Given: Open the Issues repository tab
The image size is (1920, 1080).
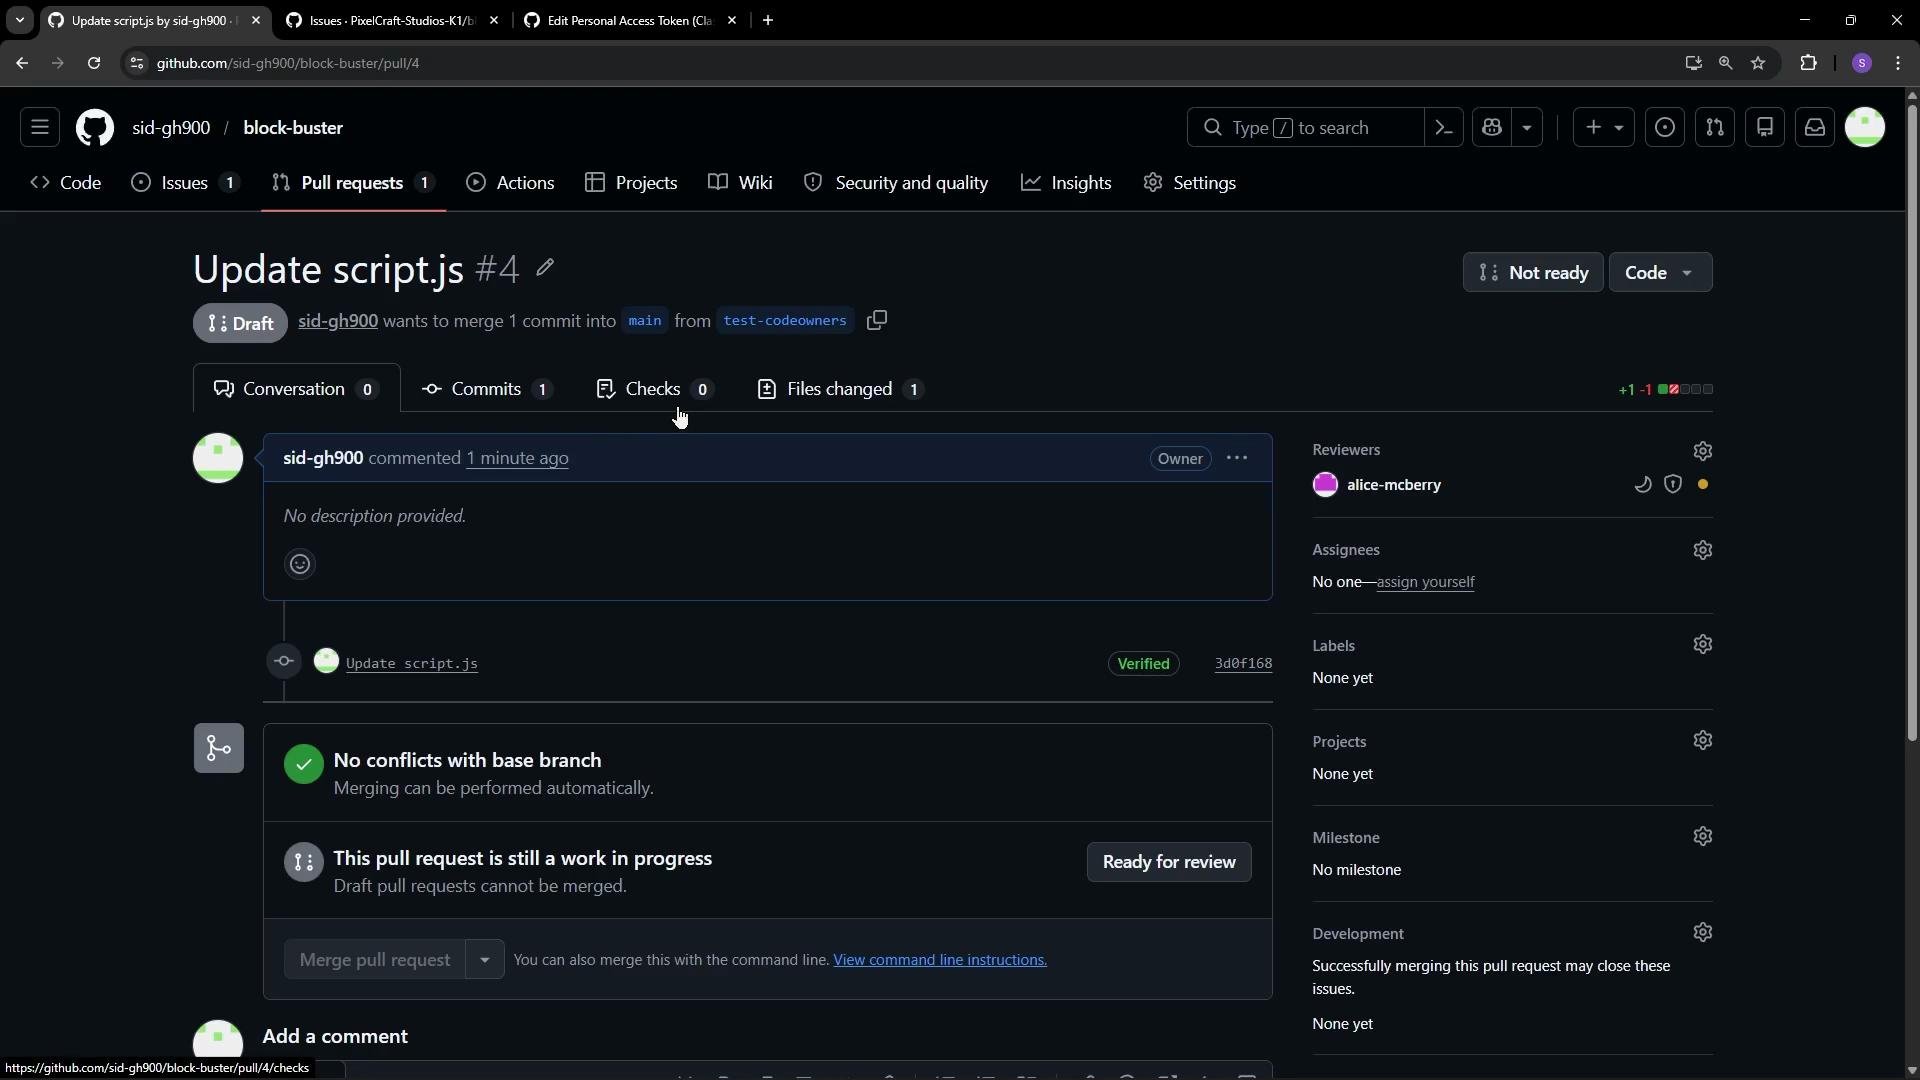Looking at the screenshot, I should [186, 183].
